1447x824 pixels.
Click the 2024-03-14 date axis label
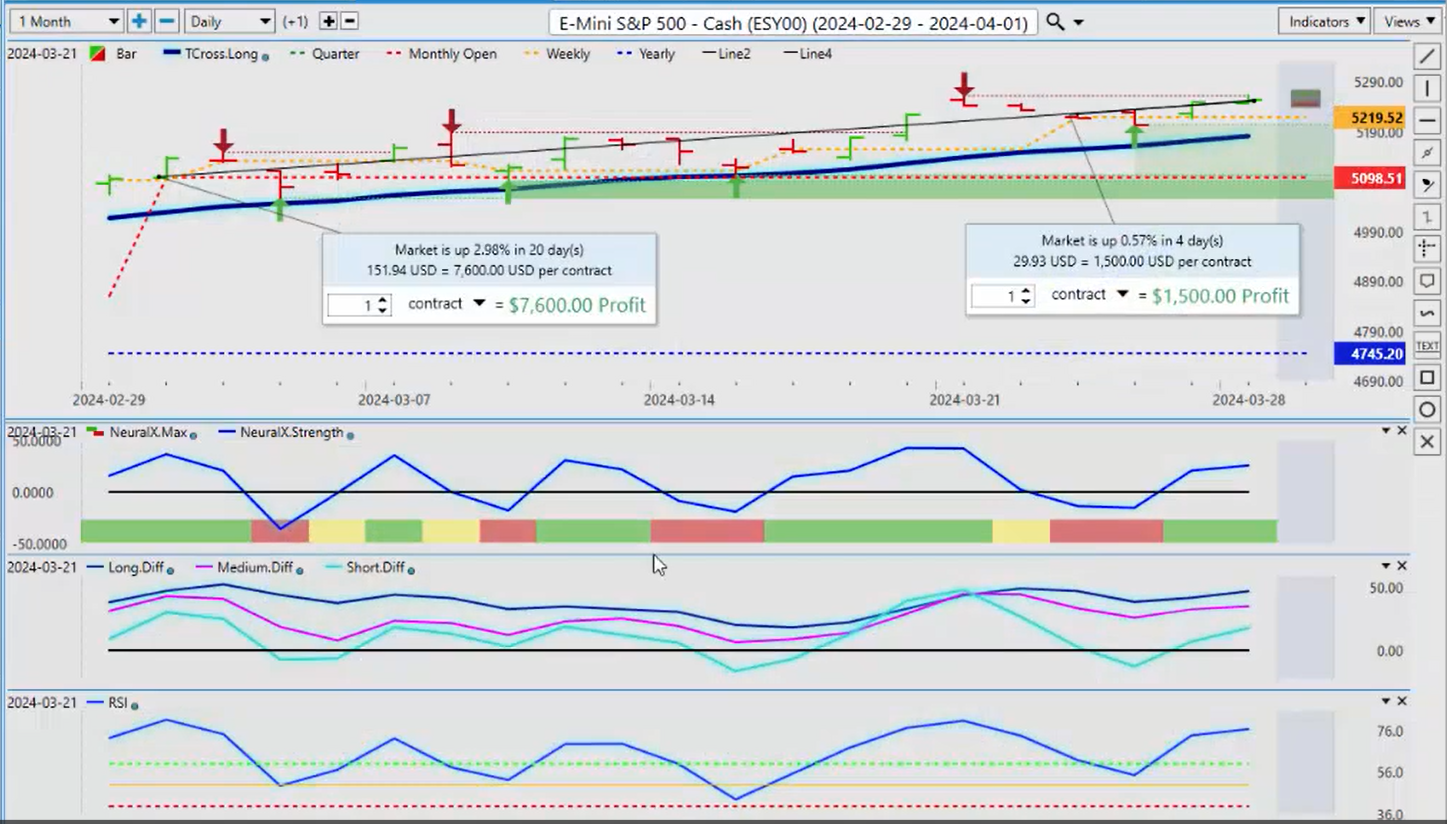679,400
